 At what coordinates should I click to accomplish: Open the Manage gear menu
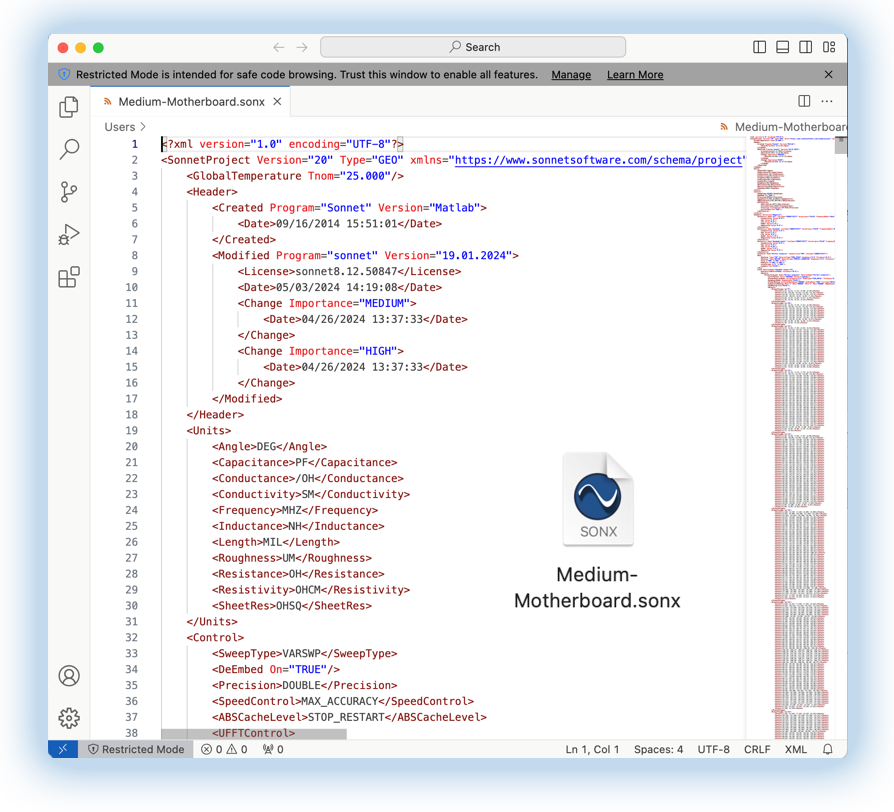[69, 718]
